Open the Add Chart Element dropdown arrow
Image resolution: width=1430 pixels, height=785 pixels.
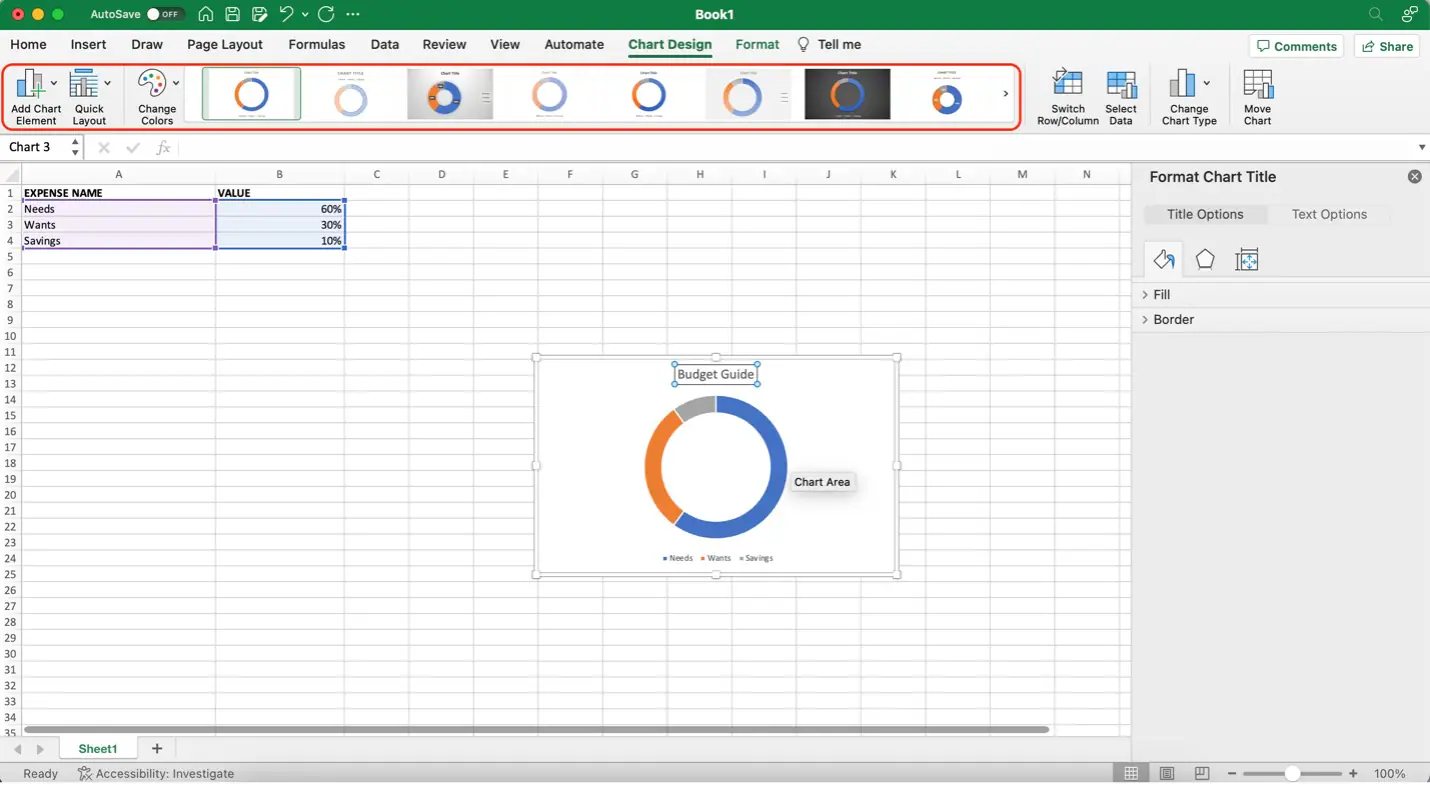click(54, 83)
